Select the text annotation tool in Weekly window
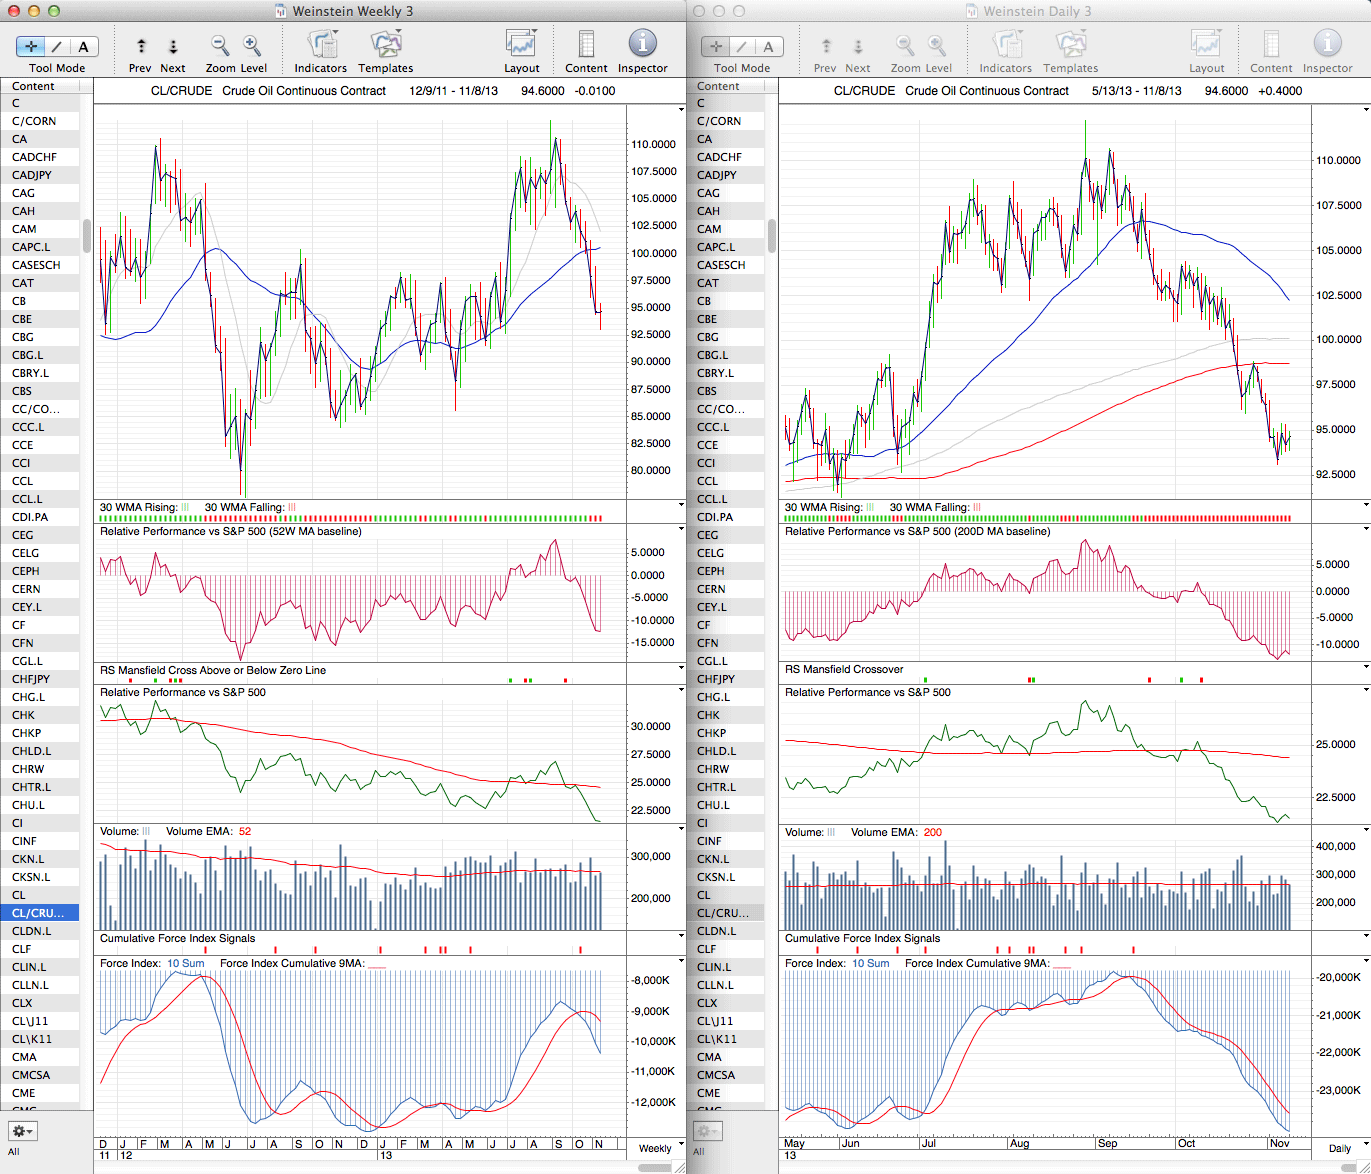The width and height of the screenshot is (1371, 1174). point(83,47)
